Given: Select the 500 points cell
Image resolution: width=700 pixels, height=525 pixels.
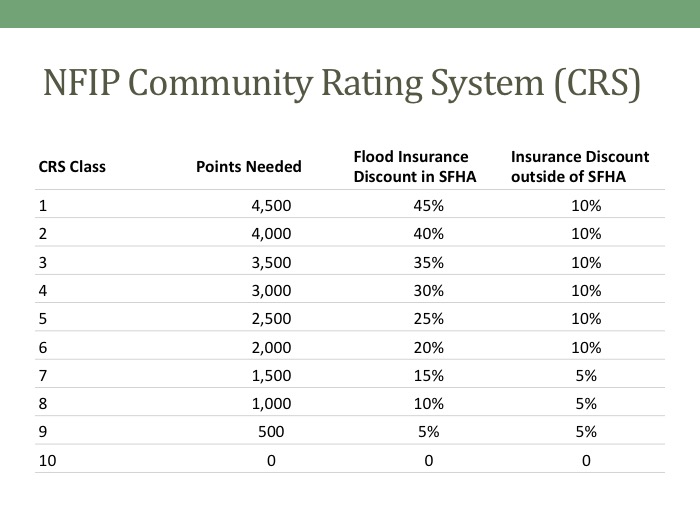Looking at the screenshot, I should pos(270,432).
